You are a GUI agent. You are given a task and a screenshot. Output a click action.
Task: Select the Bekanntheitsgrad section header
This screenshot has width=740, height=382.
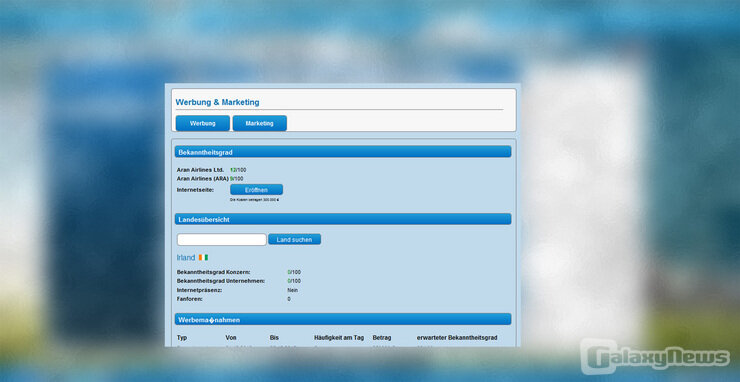343,152
